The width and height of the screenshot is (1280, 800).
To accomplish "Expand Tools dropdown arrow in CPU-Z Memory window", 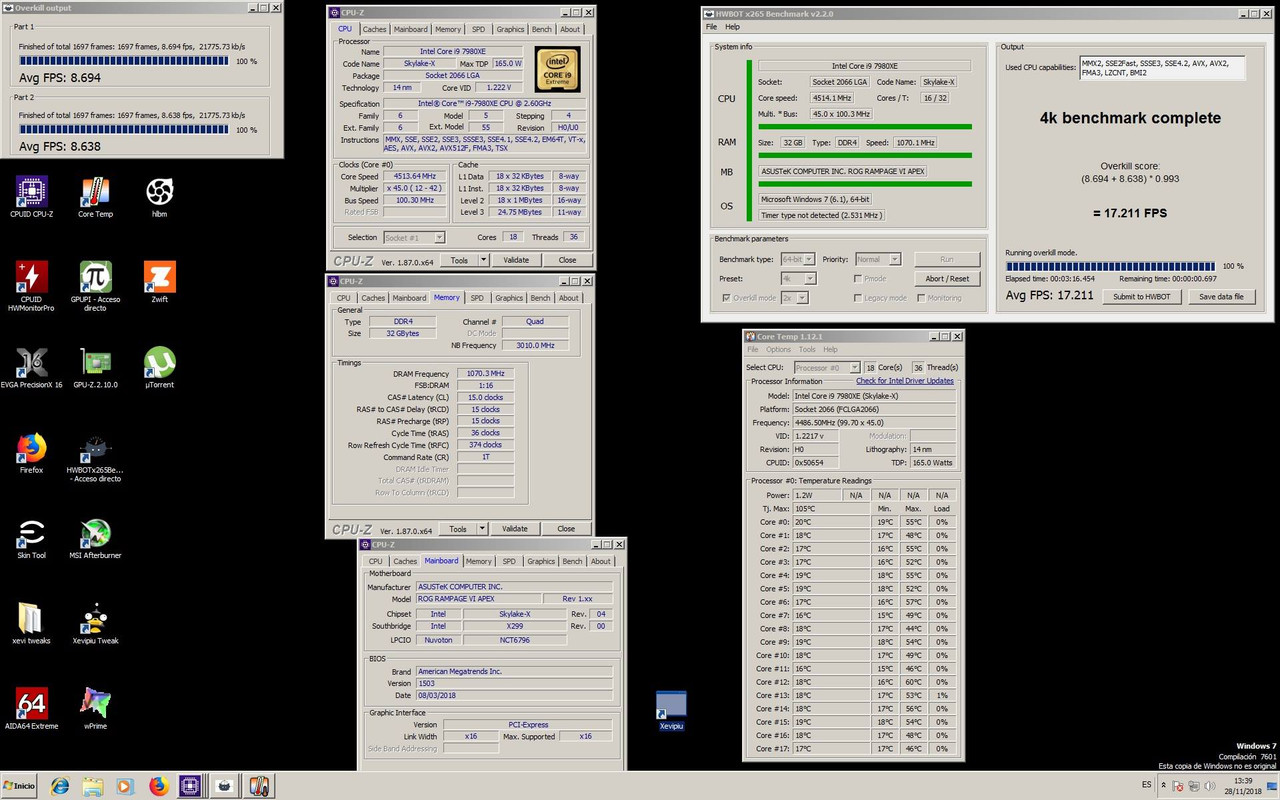I will (x=482, y=529).
